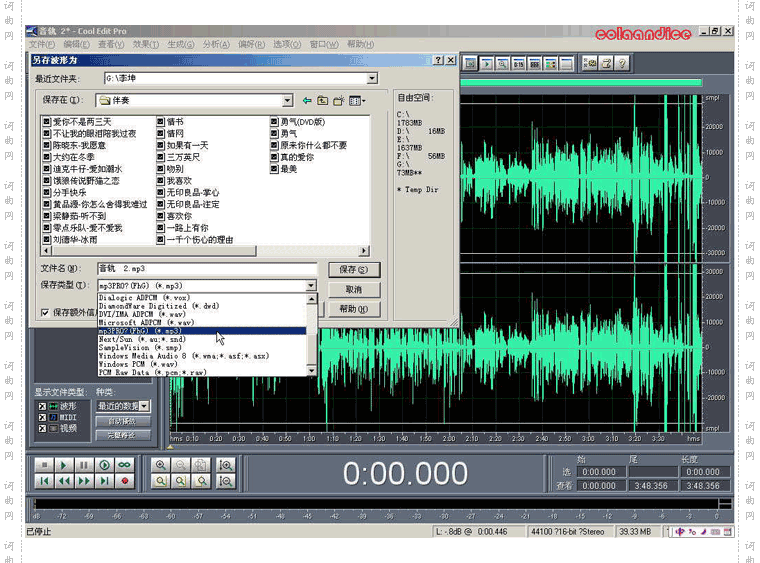Click format list scroll down arrow
The width and height of the screenshot is (760, 563).
pyautogui.click(x=312, y=371)
